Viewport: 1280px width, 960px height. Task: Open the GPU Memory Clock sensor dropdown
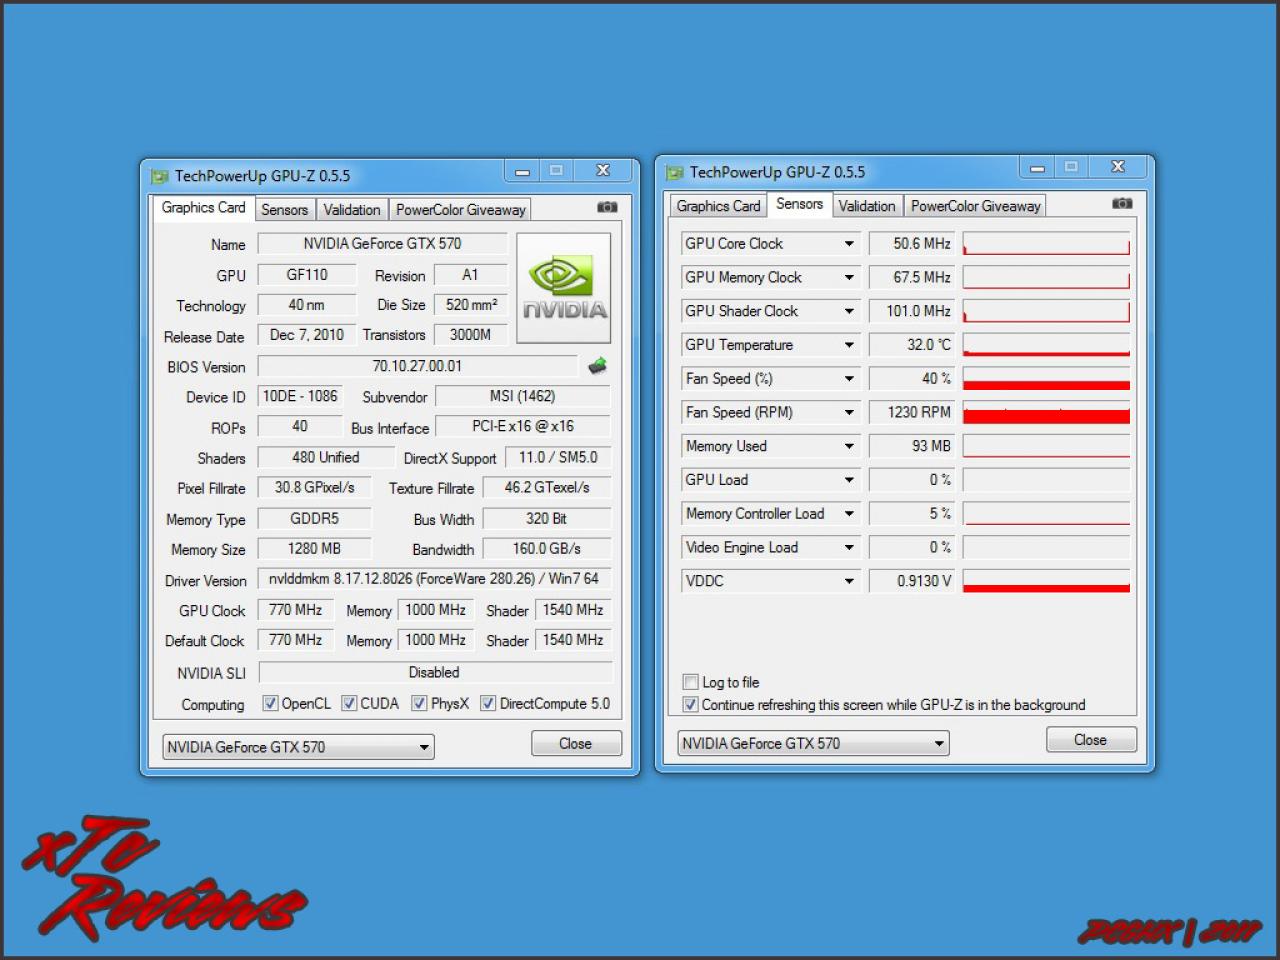click(849, 278)
